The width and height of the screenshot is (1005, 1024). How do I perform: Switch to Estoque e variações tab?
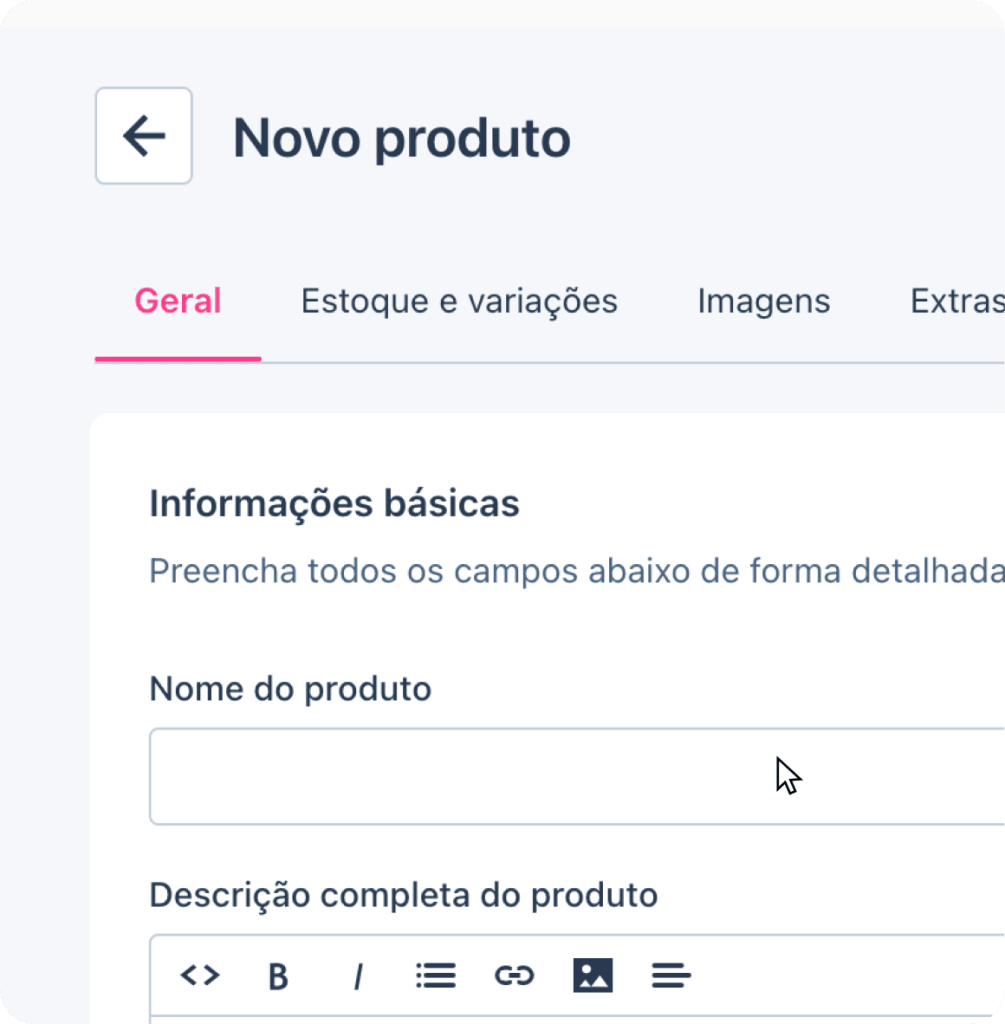tap(459, 301)
